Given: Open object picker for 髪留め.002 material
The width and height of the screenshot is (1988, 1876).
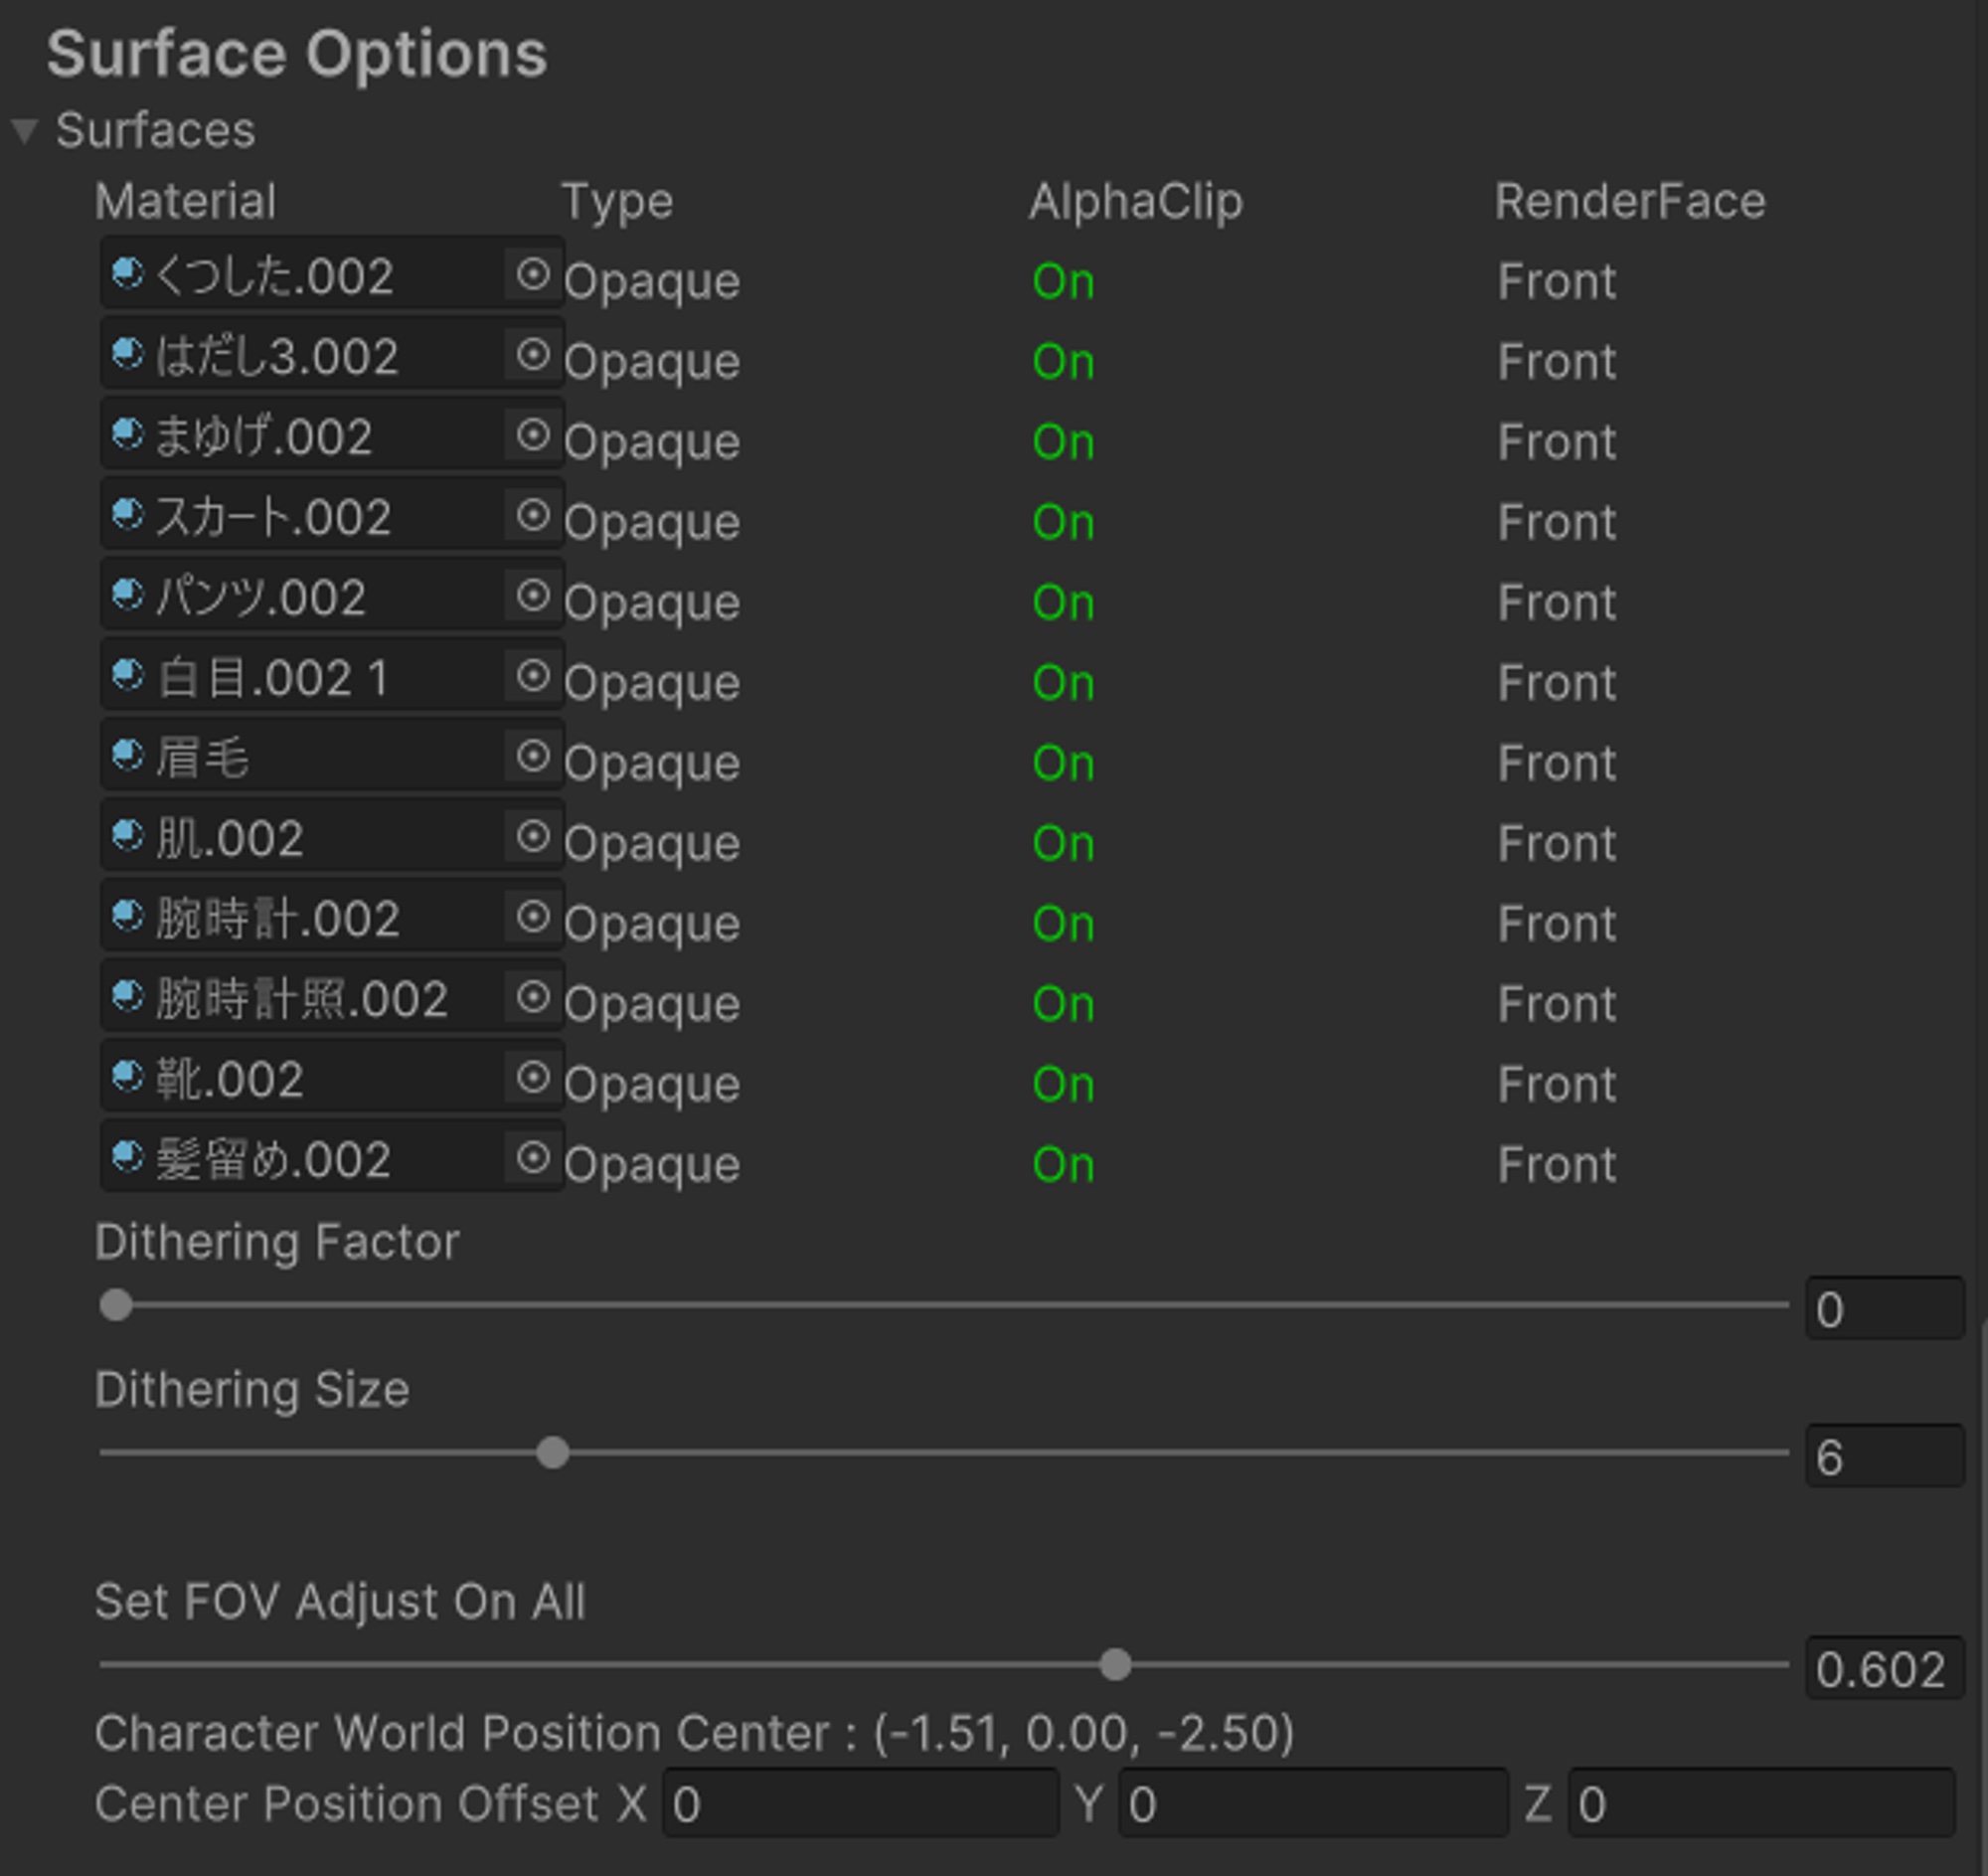Looking at the screenshot, I should [x=533, y=1158].
